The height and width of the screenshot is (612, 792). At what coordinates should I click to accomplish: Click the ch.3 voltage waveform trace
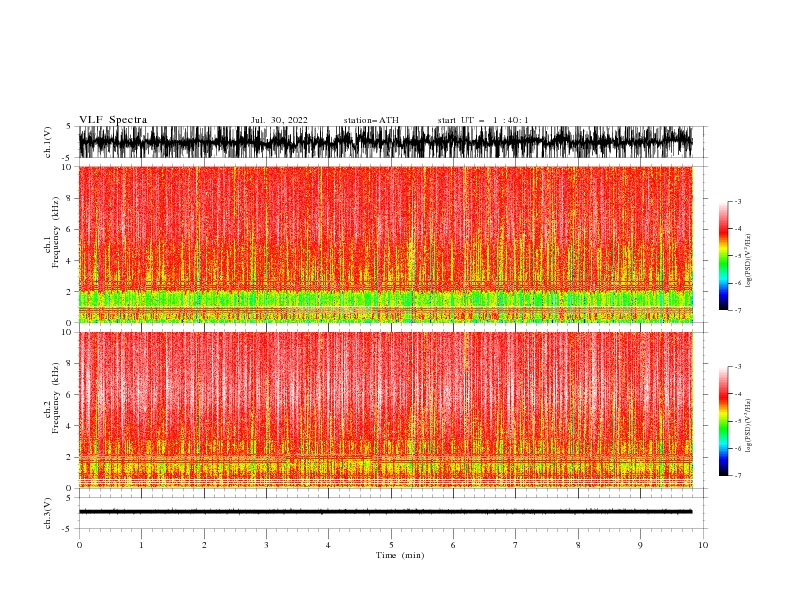[386, 512]
